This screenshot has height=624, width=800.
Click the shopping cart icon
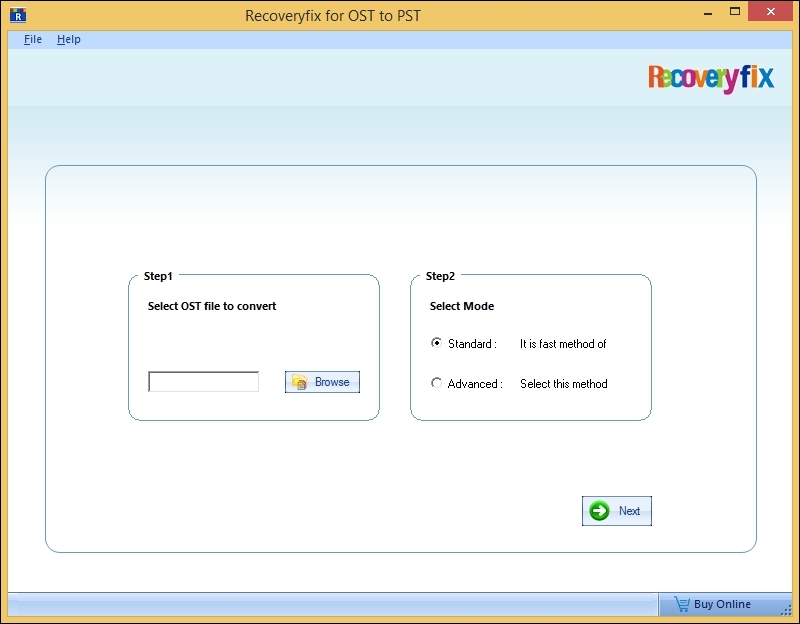click(682, 604)
